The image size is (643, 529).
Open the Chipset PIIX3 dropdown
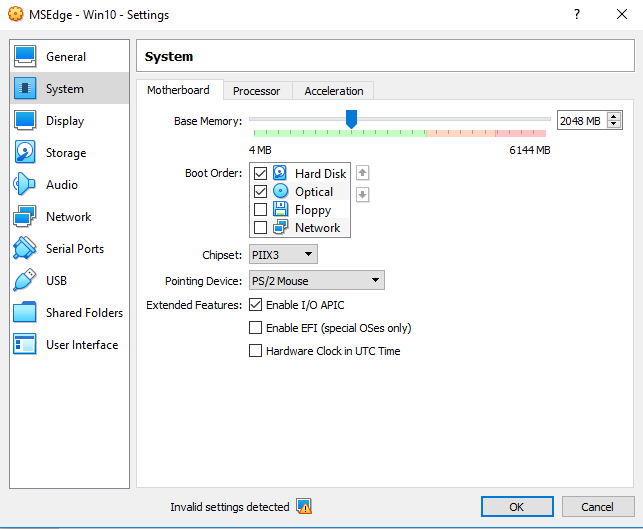[x=283, y=254]
